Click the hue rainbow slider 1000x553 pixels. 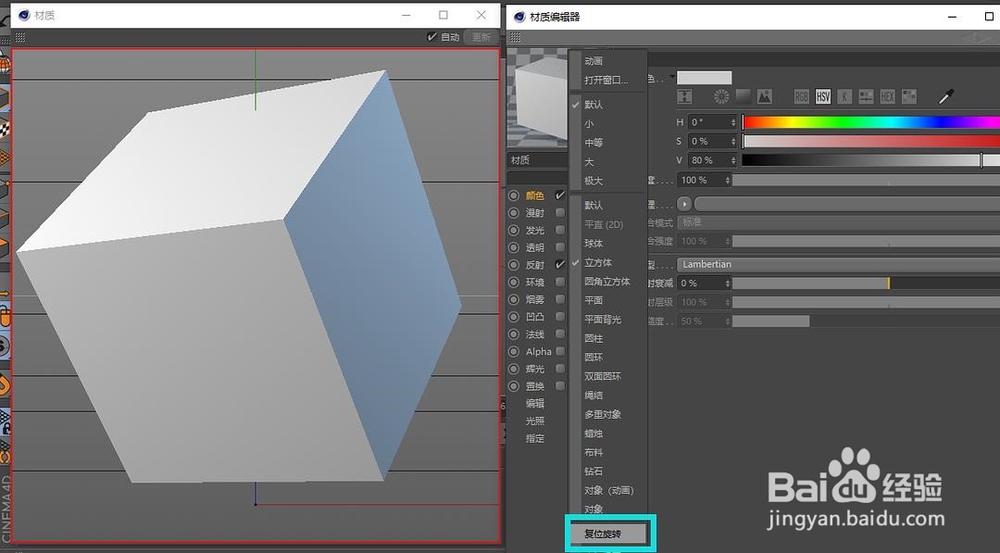tap(871, 122)
